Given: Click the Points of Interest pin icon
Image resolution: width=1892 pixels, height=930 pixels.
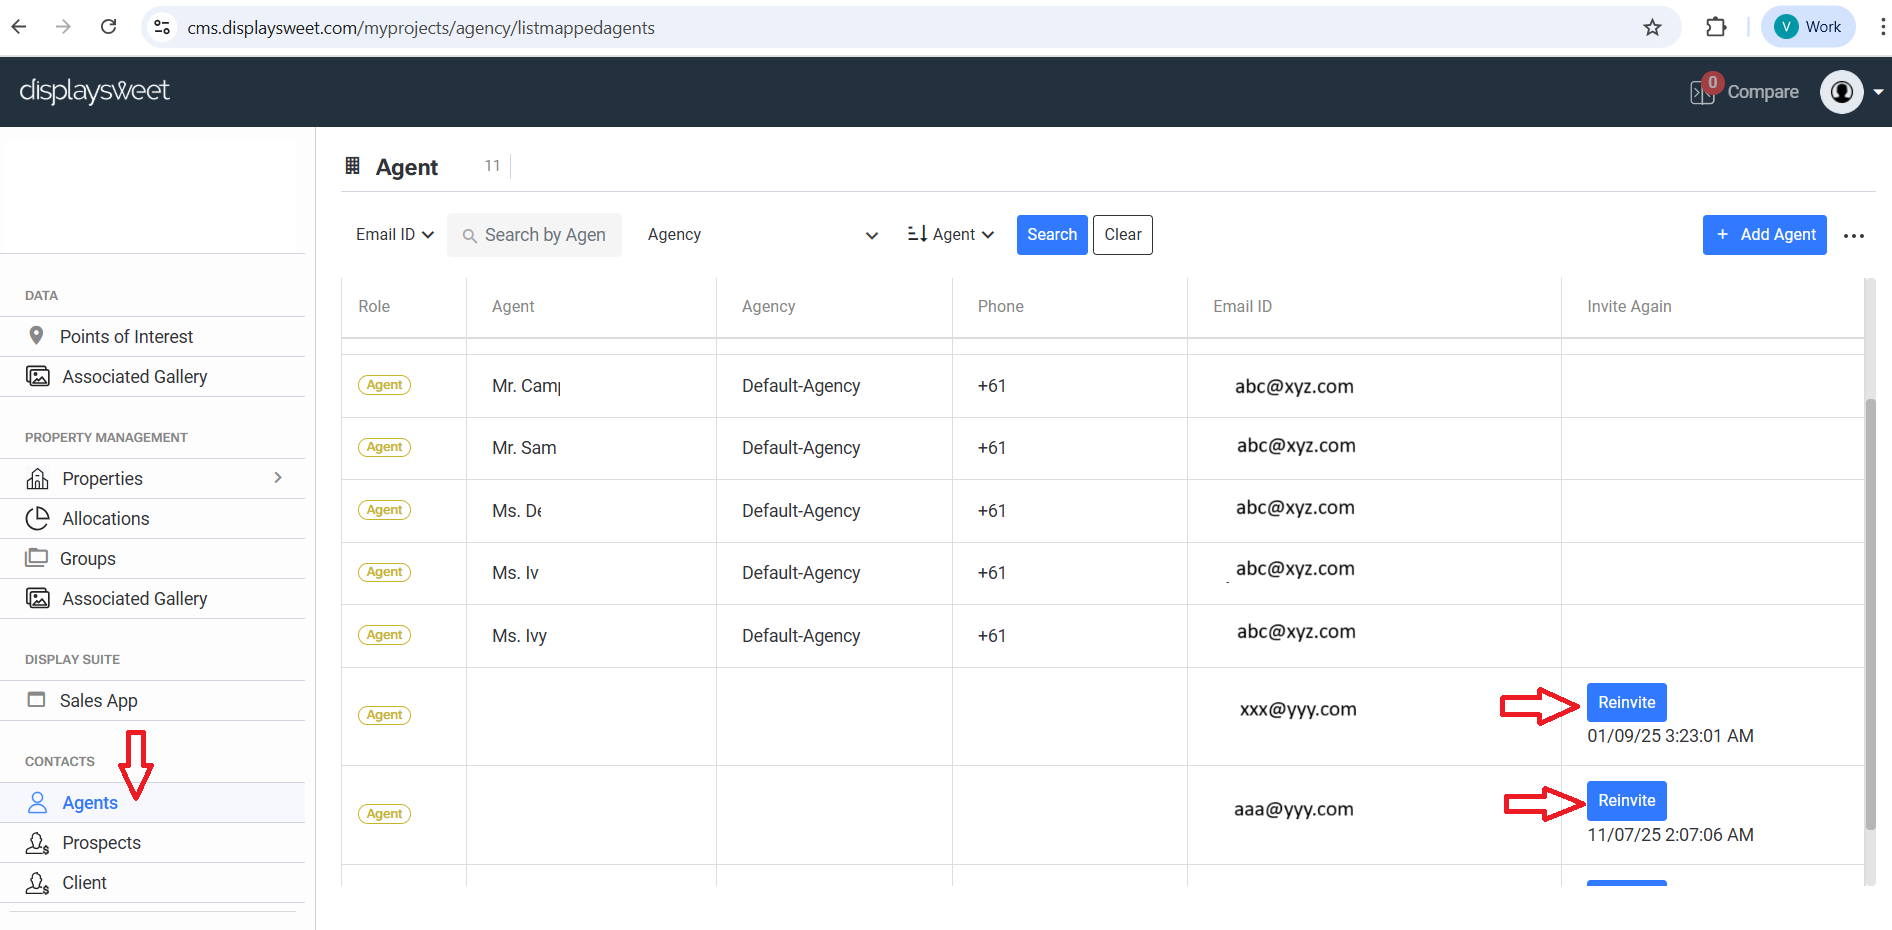Looking at the screenshot, I should pyautogui.click(x=36, y=336).
